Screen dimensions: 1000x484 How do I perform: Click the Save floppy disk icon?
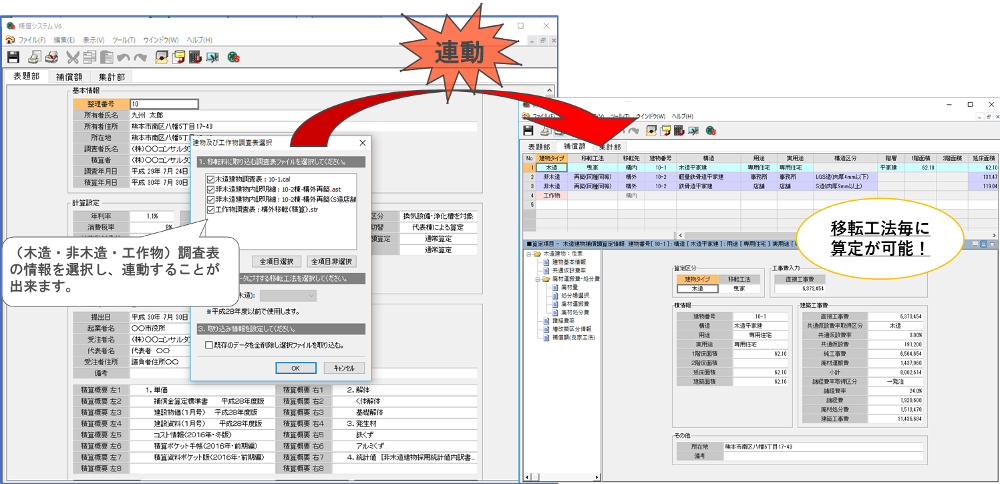[x=14, y=58]
